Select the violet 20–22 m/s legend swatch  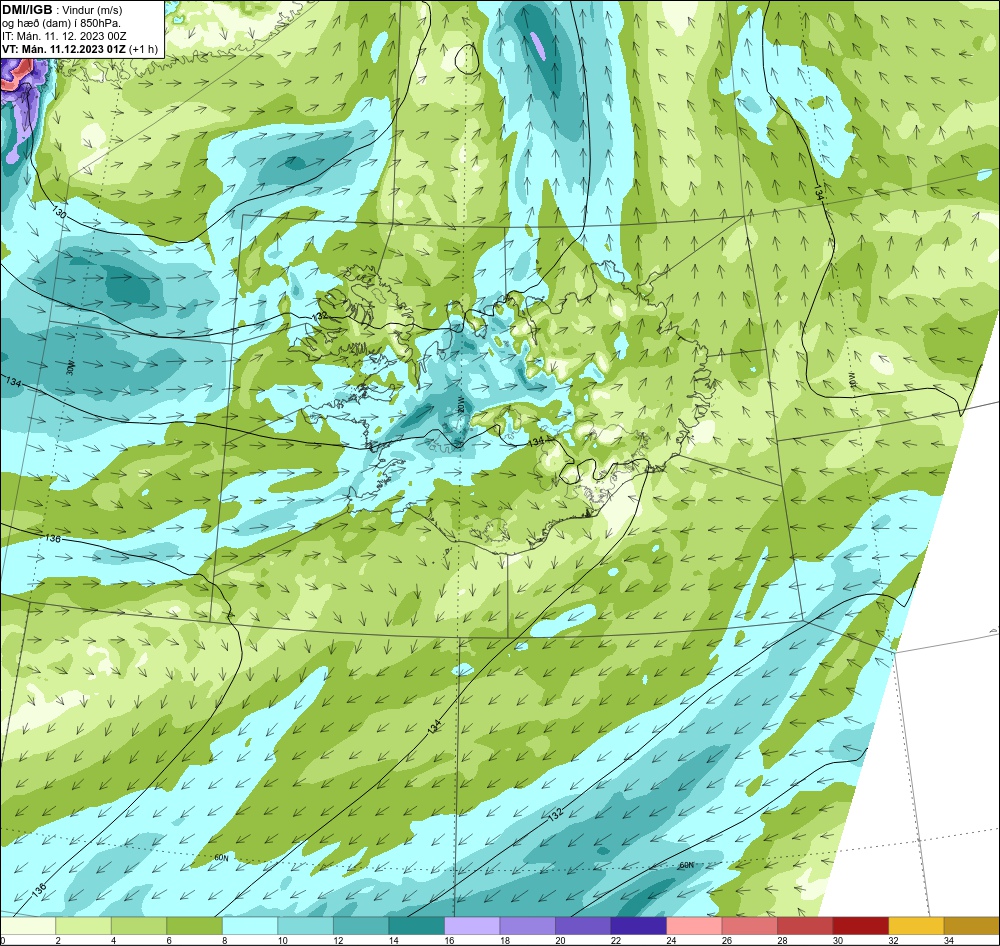(583, 926)
